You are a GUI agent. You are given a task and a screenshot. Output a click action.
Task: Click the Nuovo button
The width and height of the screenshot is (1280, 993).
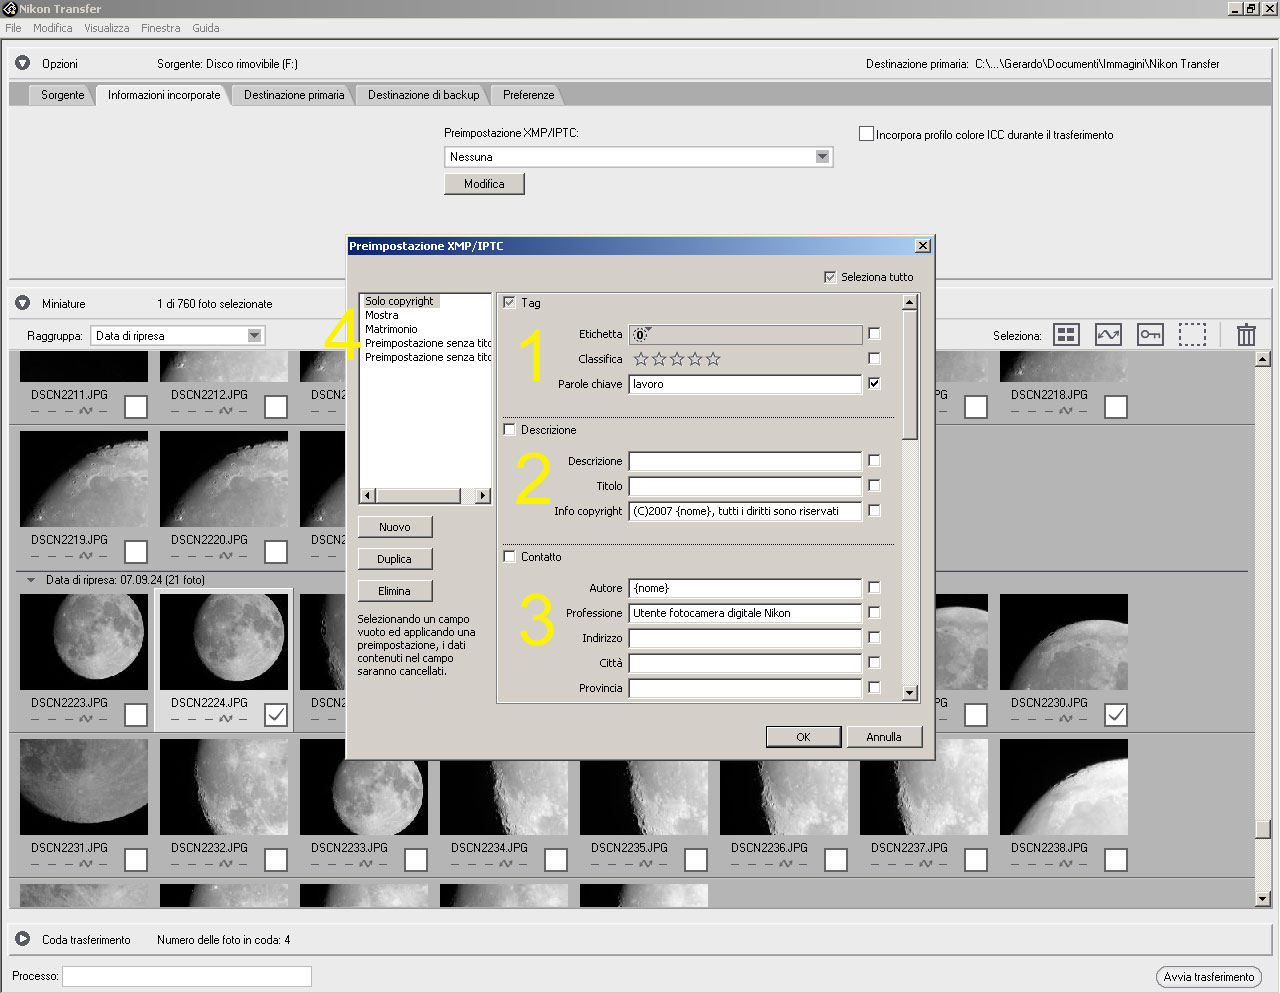[x=394, y=527]
